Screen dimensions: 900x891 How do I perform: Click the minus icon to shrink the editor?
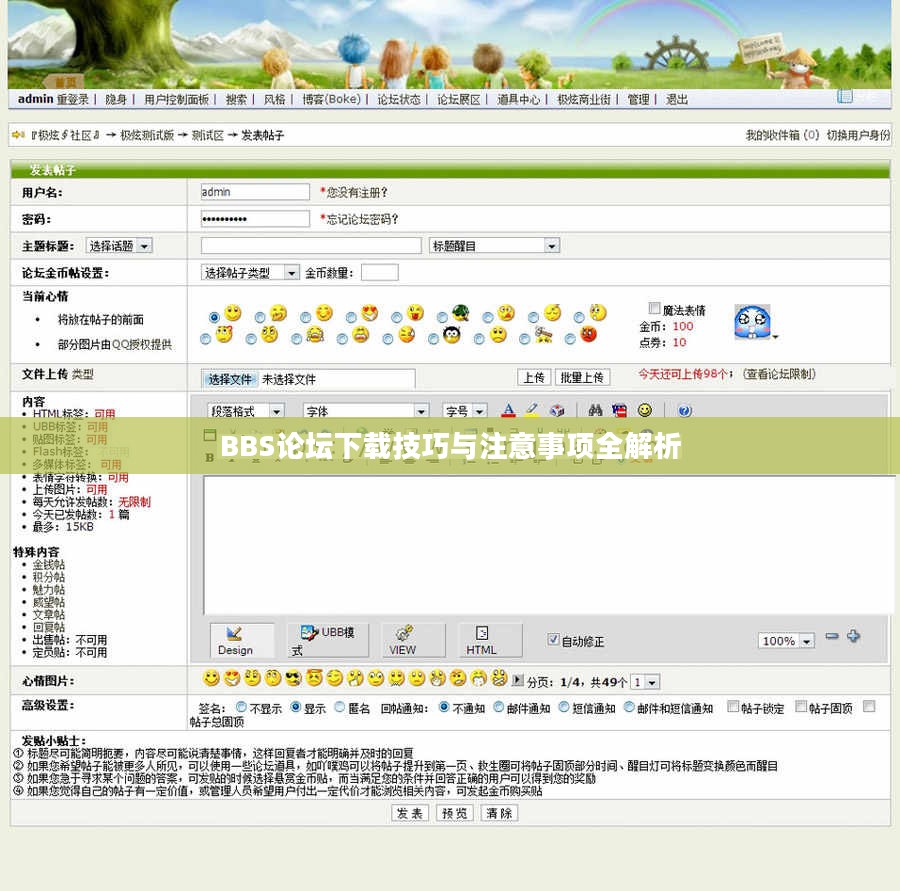tap(832, 636)
